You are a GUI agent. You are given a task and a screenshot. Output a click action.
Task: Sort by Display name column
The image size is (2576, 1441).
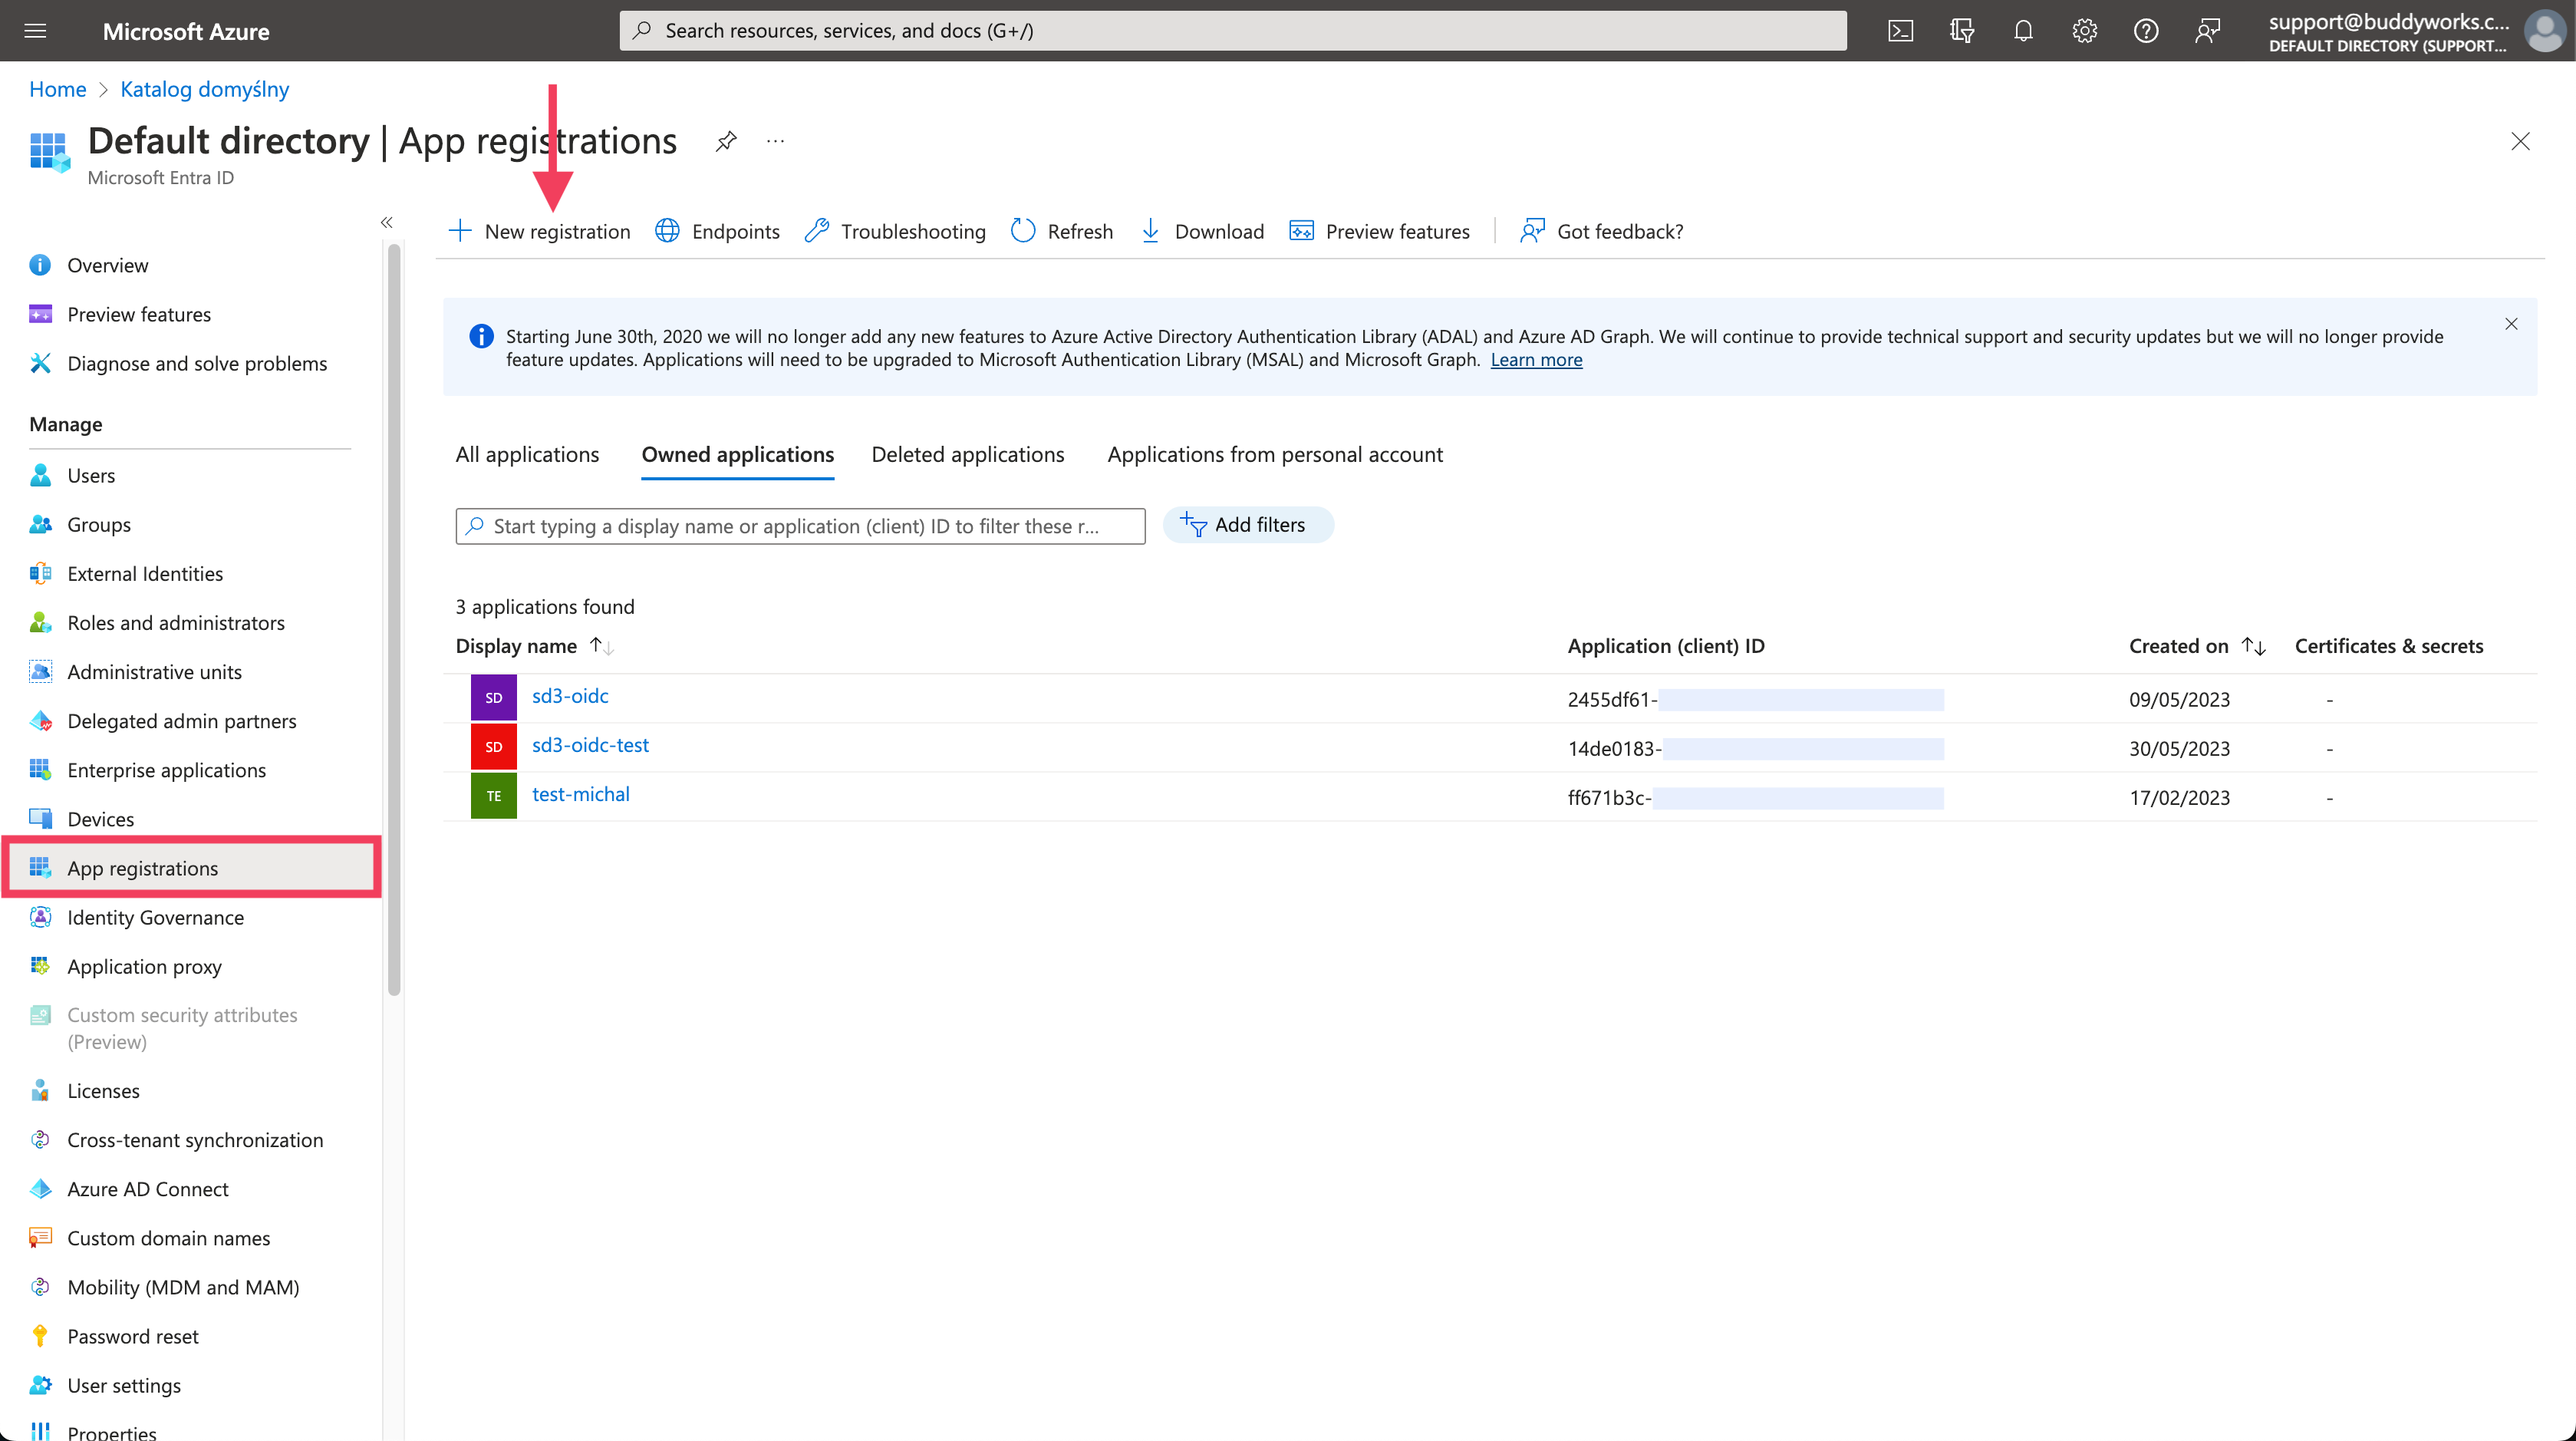point(535,646)
